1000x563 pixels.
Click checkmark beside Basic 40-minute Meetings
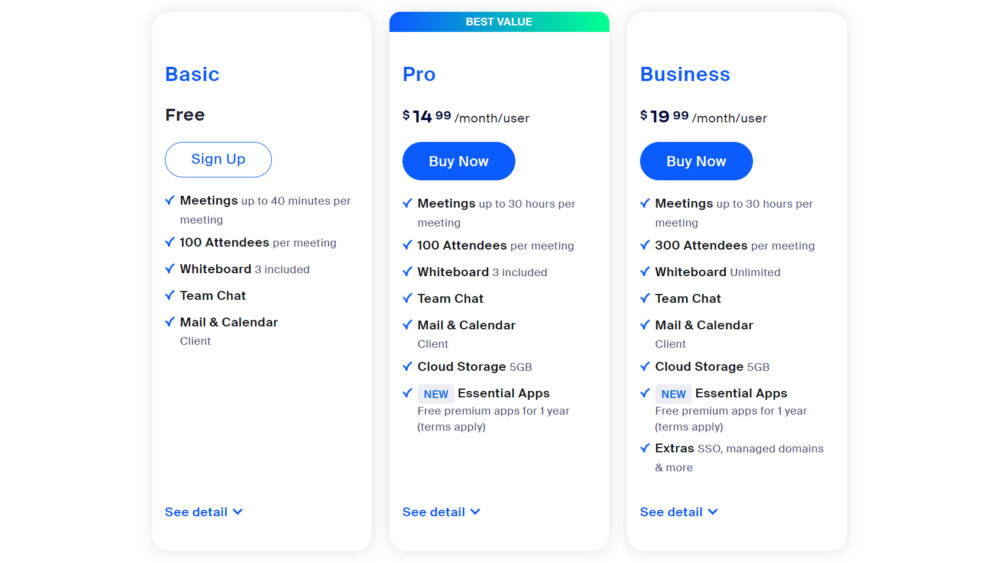[170, 201]
